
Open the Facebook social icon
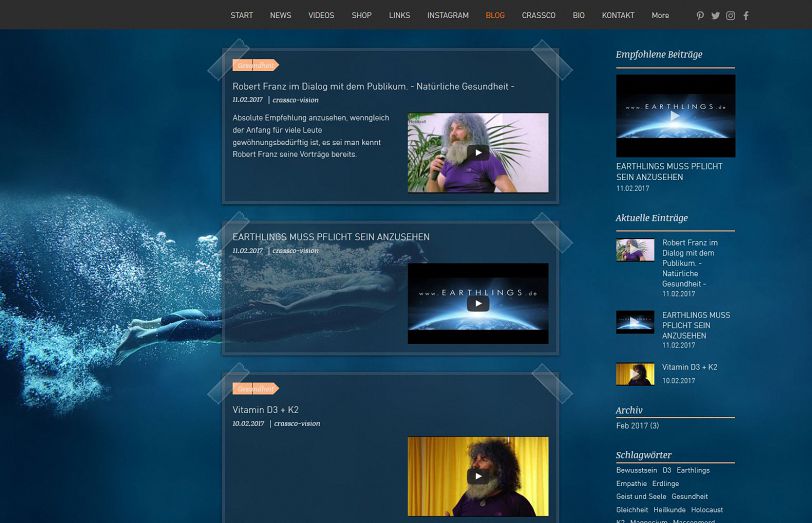click(x=746, y=16)
